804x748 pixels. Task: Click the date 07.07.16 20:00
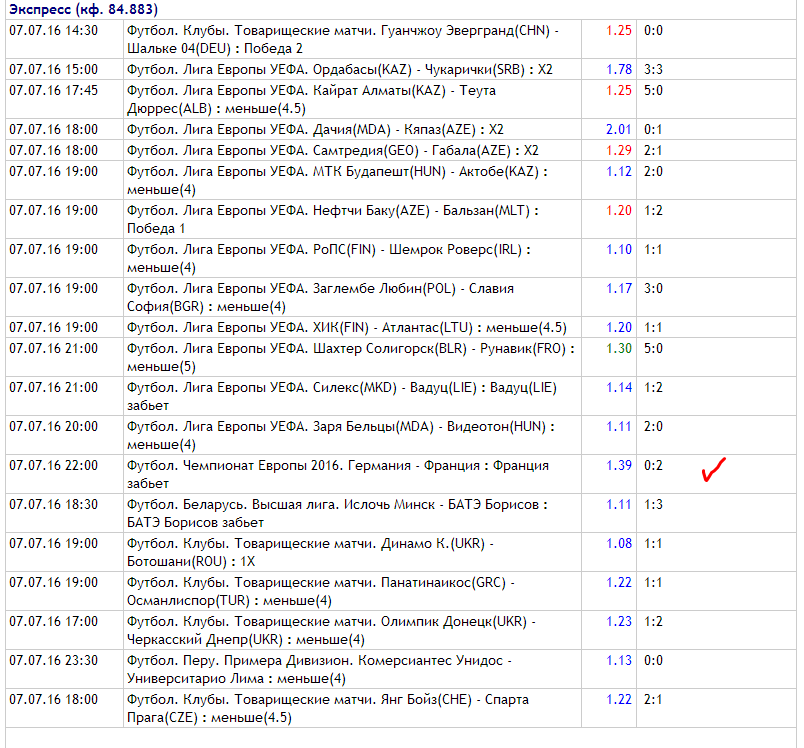coord(53,426)
